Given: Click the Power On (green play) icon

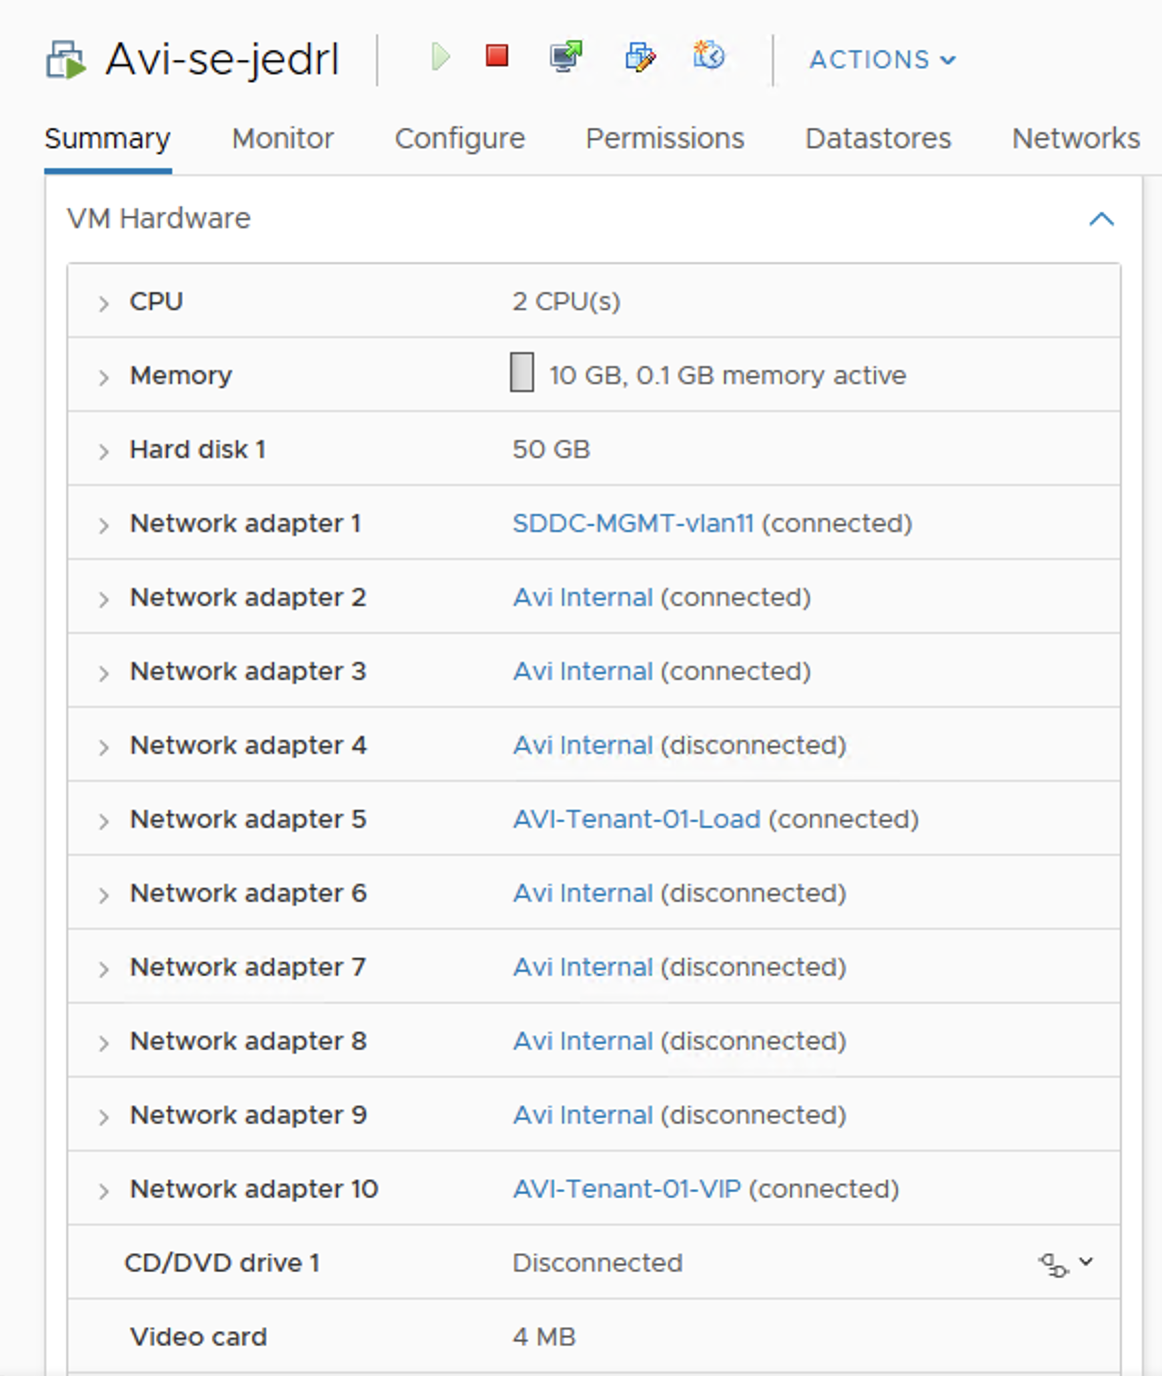Looking at the screenshot, I should pos(440,57).
